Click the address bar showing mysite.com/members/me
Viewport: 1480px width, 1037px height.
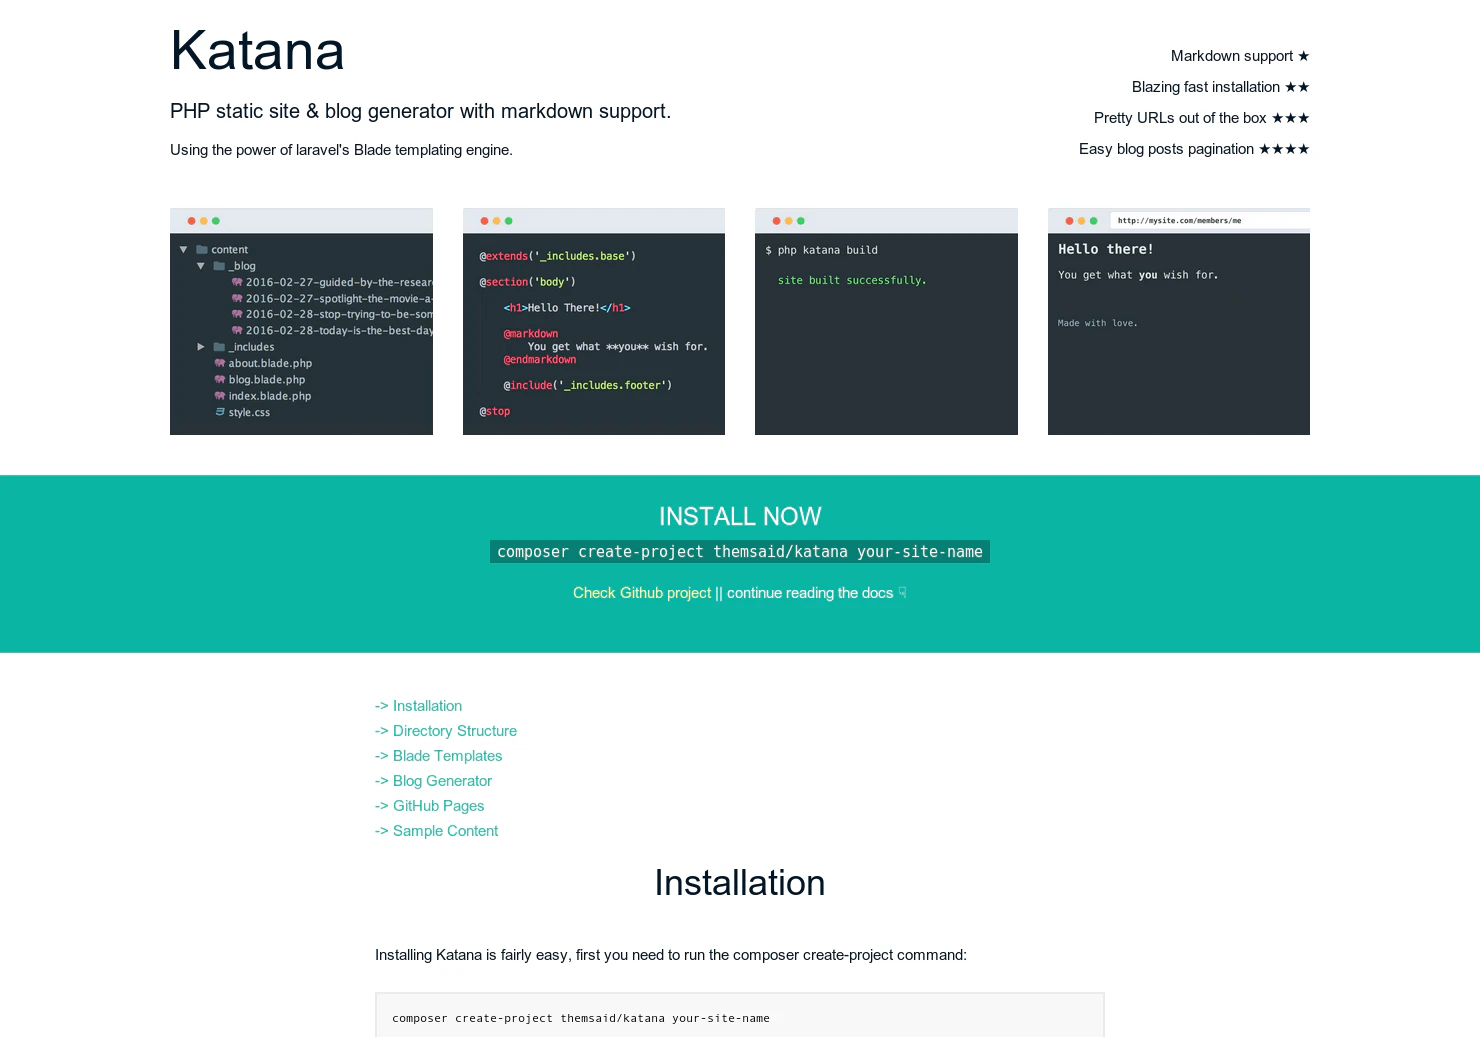tap(1180, 220)
